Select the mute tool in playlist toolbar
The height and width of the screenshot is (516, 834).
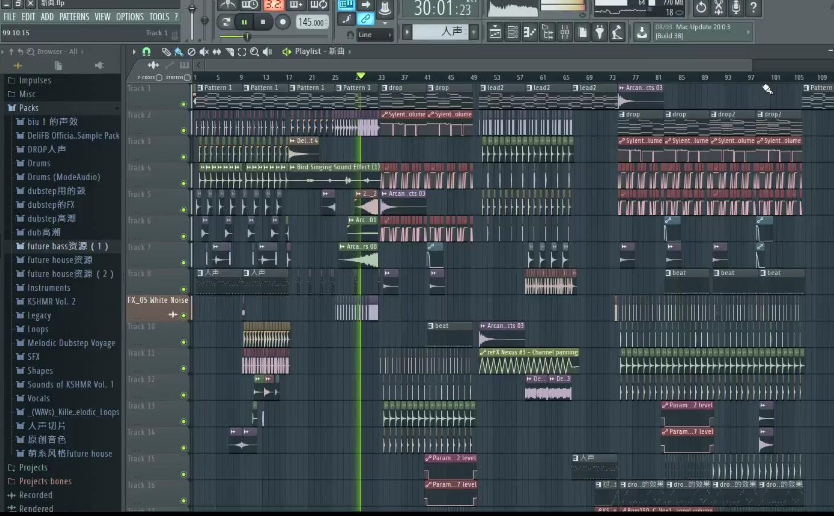pos(204,51)
